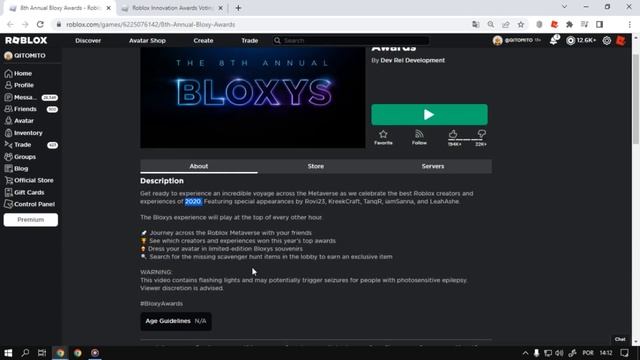This screenshot has width=640, height=360.
Task: Open Trade in the top navigation
Action: tap(249, 41)
